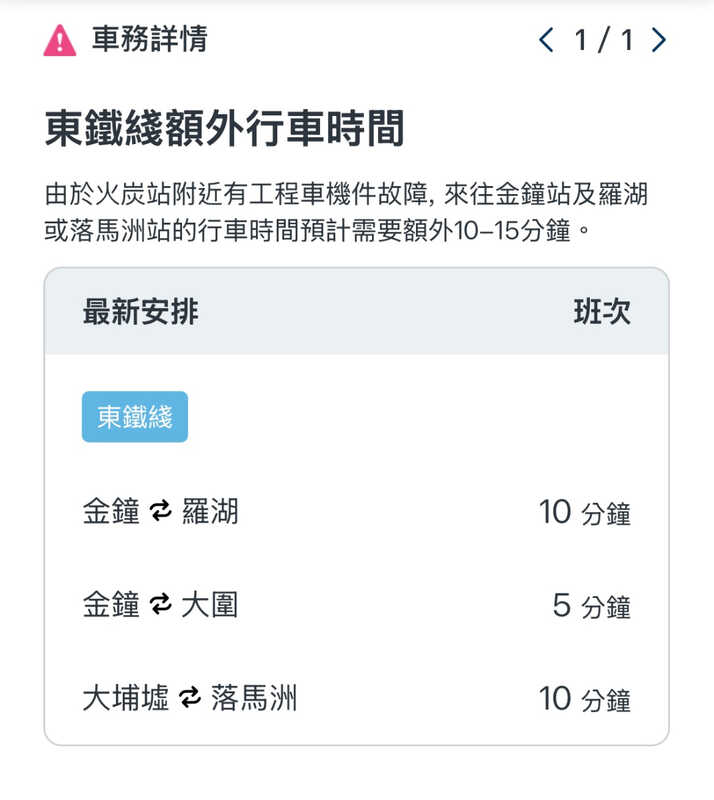
Task: Click the 10 分鐘 value for 落馬洲 row
Action: pyautogui.click(x=585, y=699)
